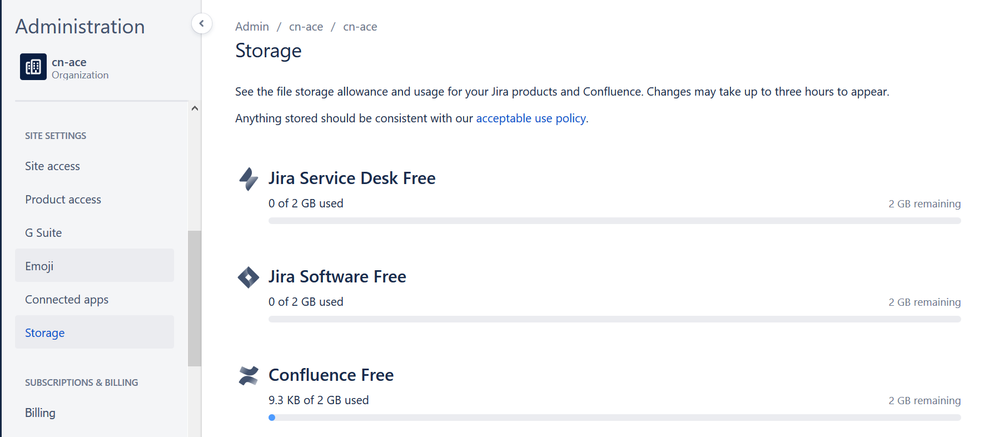The width and height of the screenshot is (999, 437).
Task: Open Connected apps page
Action: tap(94, 299)
